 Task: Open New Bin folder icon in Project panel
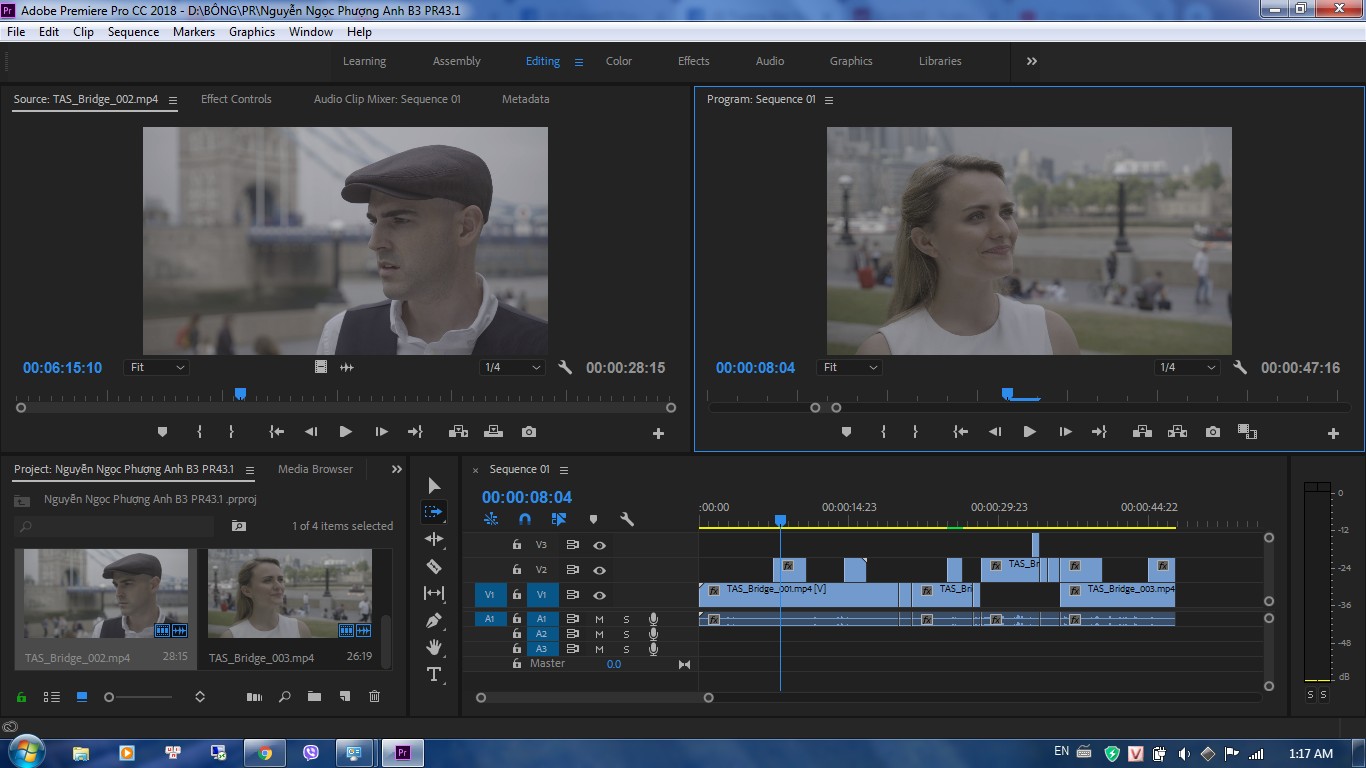[314, 697]
